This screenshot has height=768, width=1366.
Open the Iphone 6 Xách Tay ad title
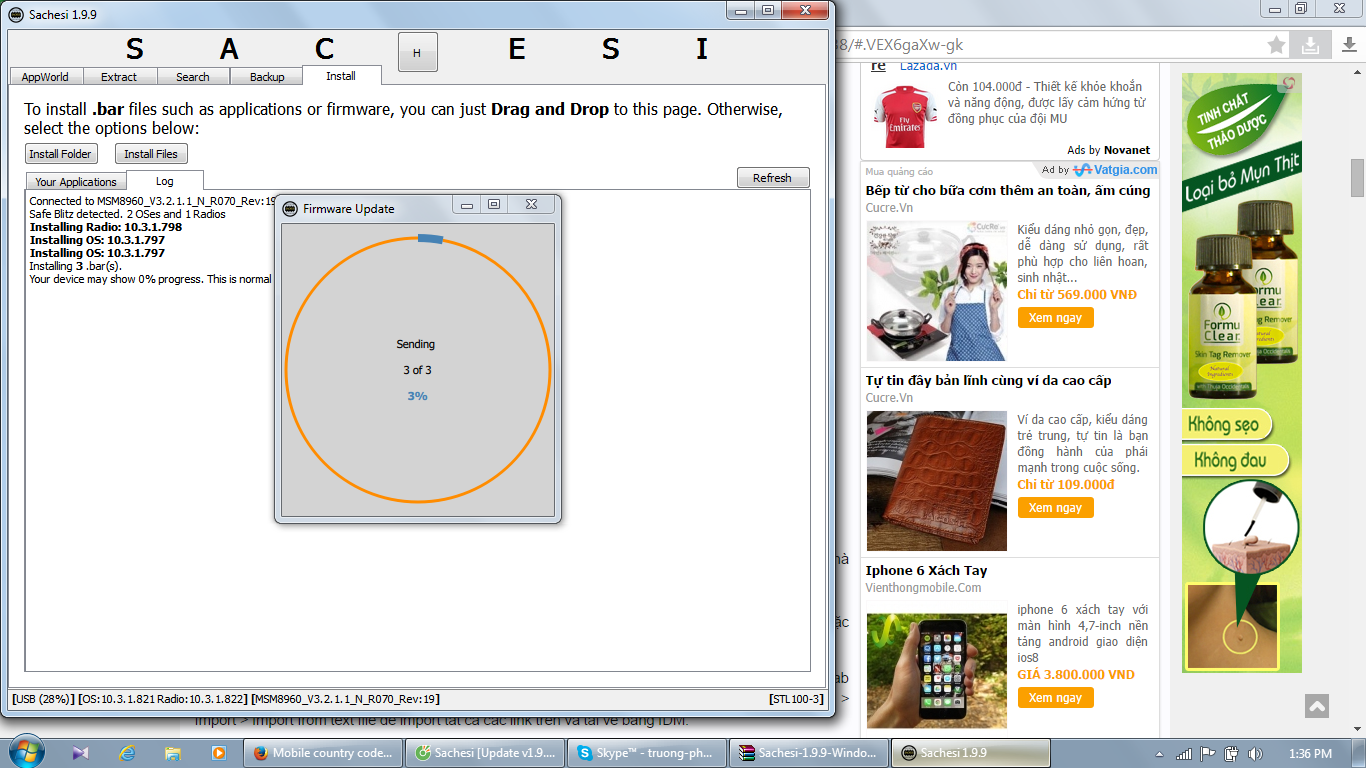coord(926,571)
